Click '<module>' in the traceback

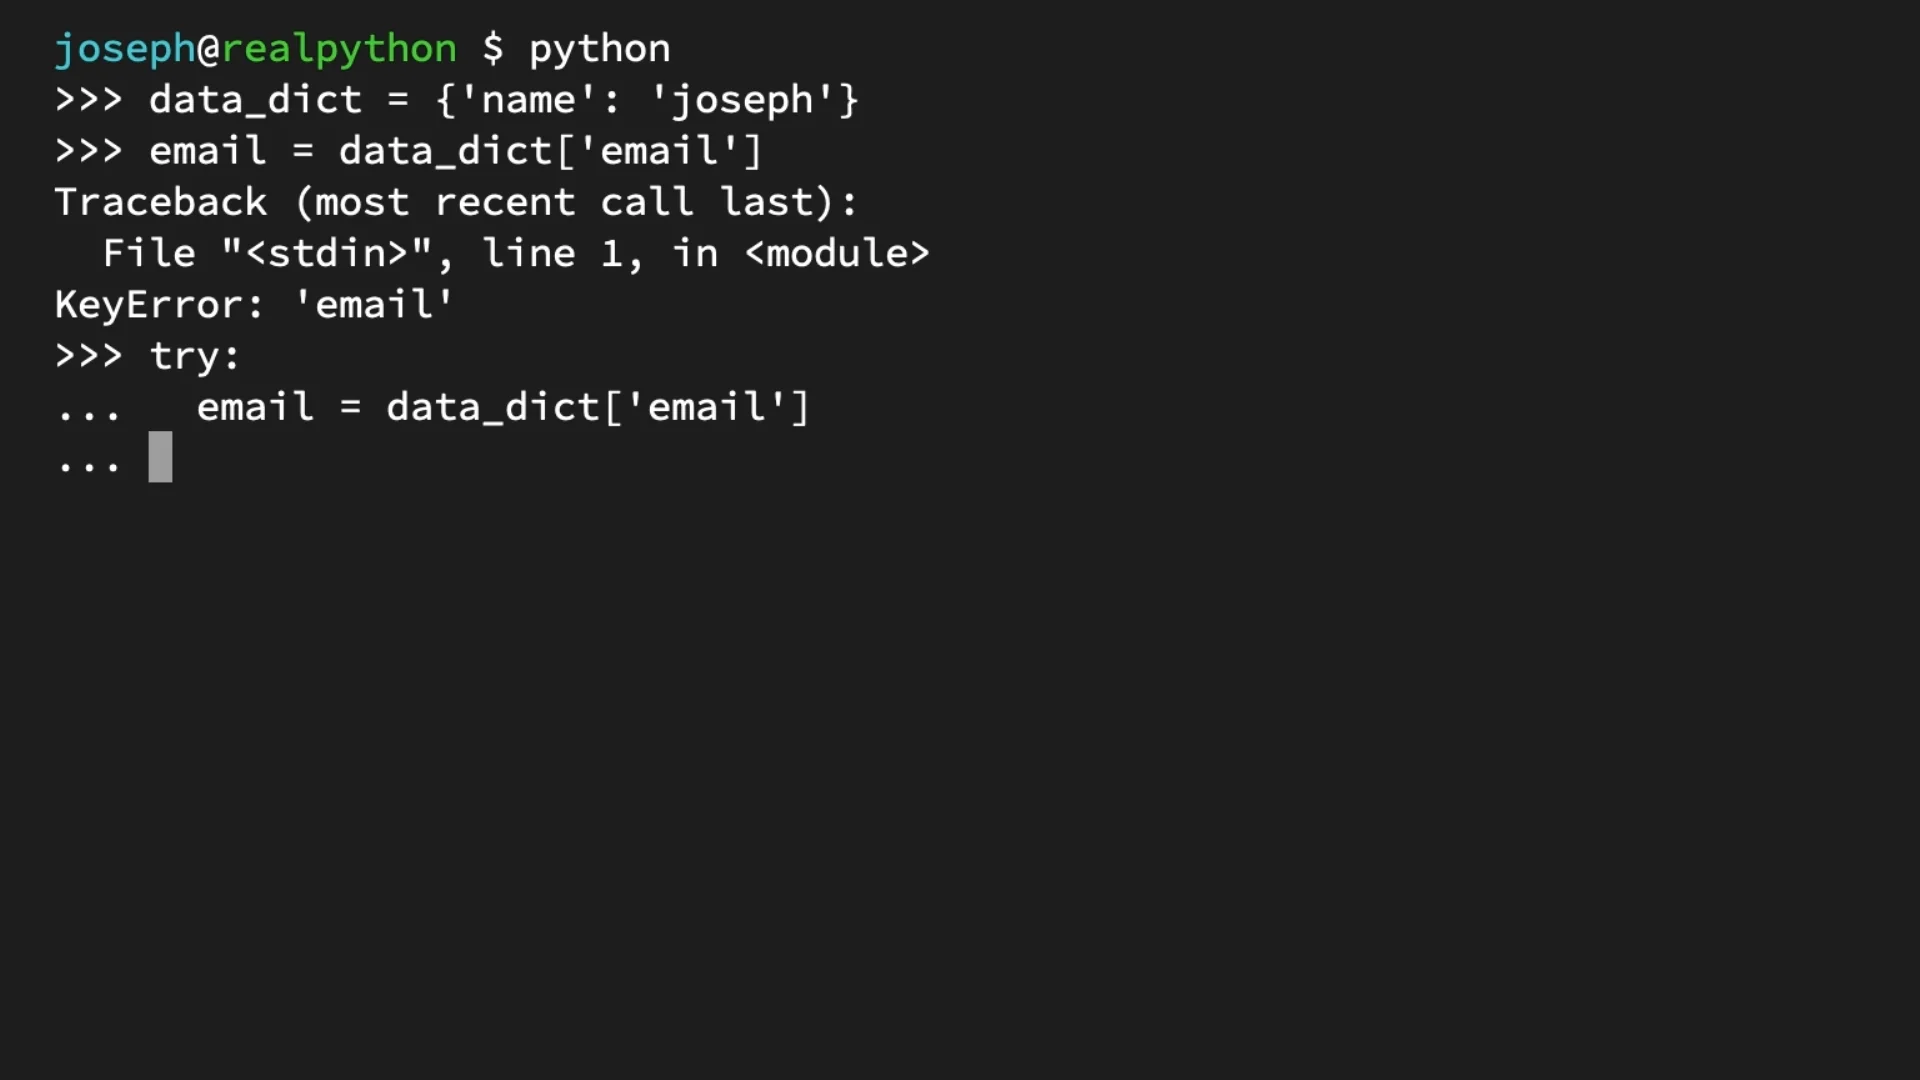[x=837, y=254]
